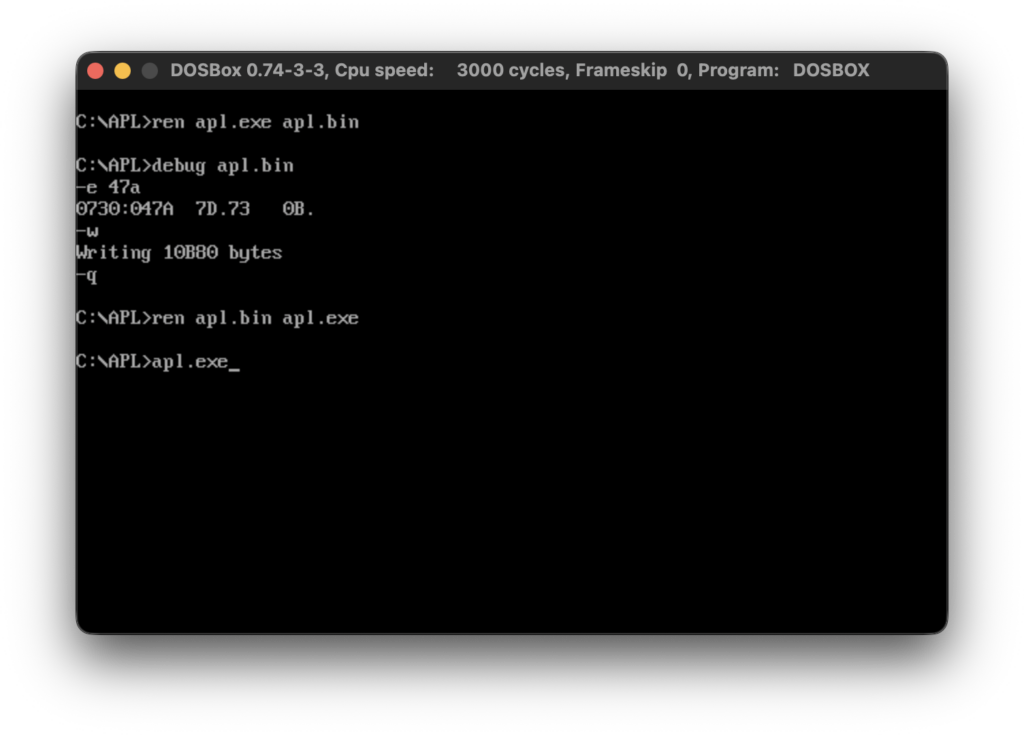Click the first ren apl.exe apl.bin command
Image resolution: width=1024 pixels, height=735 pixels.
(254, 122)
